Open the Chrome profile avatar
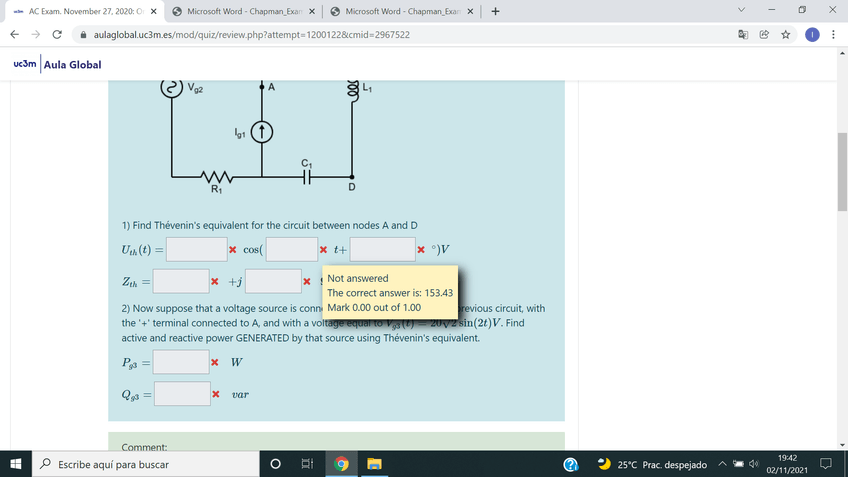Screen dimensions: 848x477 click(811, 34)
